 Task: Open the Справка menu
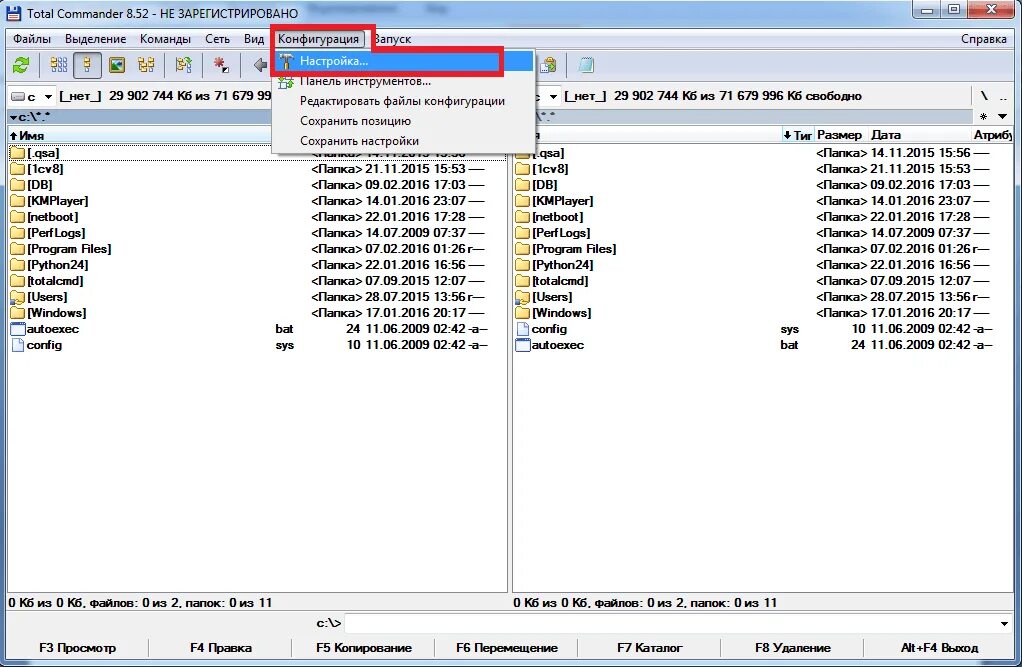click(x=984, y=39)
